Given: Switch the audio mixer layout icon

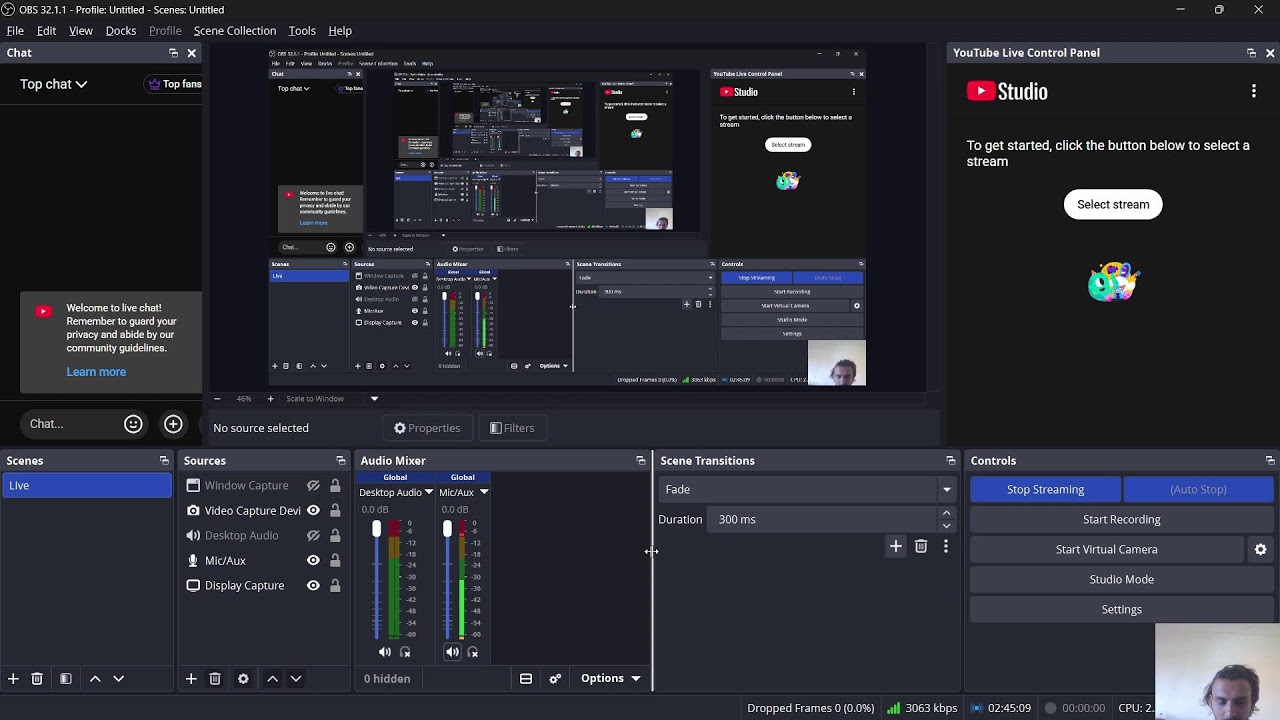Looking at the screenshot, I should (526, 678).
